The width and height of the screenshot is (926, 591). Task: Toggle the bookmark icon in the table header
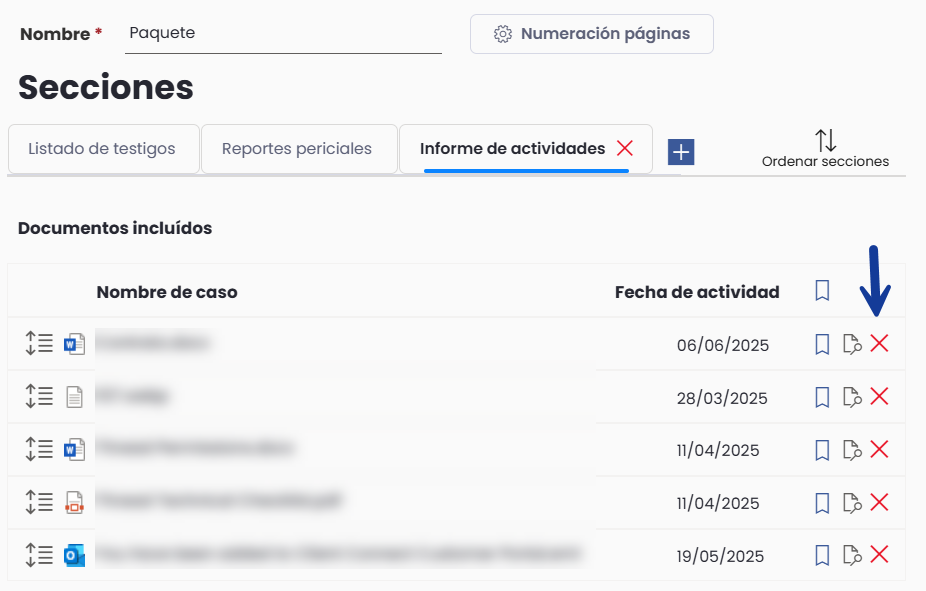(822, 290)
